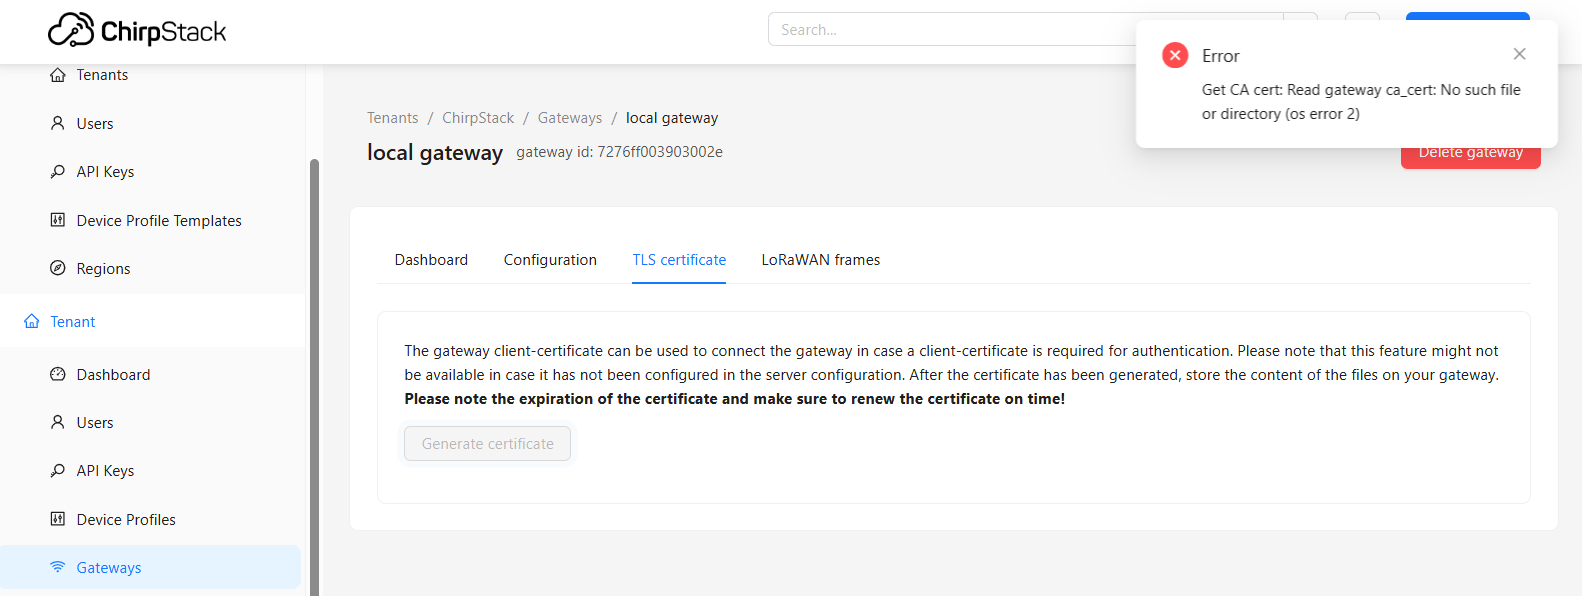Click the Delete gateway button
The height and width of the screenshot is (596, 1582).
pos(1470,154)
